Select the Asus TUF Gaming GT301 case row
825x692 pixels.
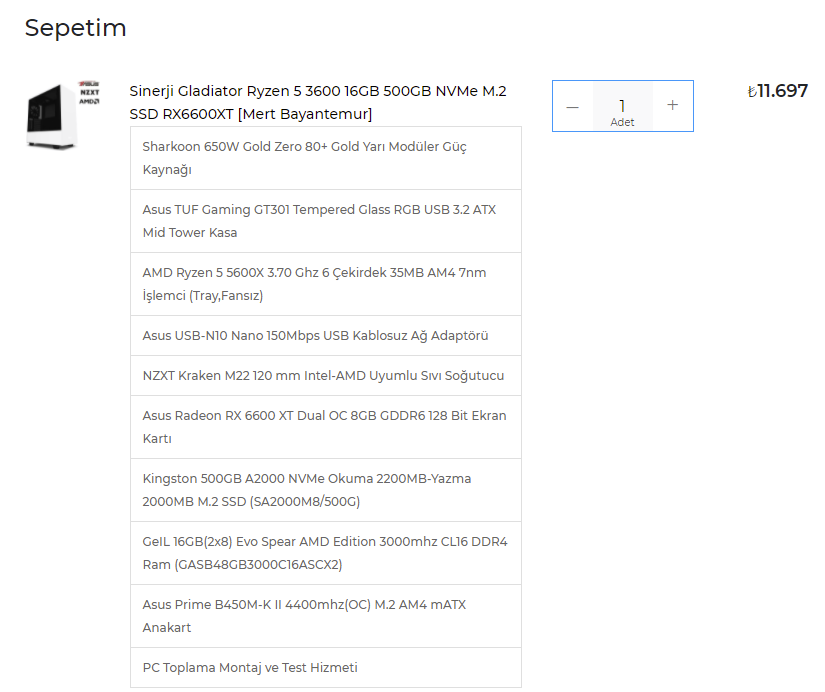pyautogui.click(x=326, y=221)
